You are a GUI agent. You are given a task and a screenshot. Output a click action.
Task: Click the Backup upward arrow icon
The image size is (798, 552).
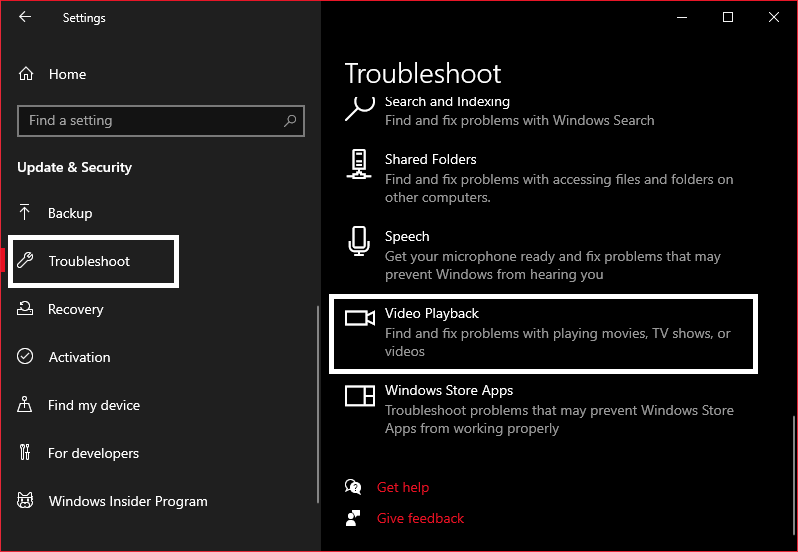coord(24,213)
